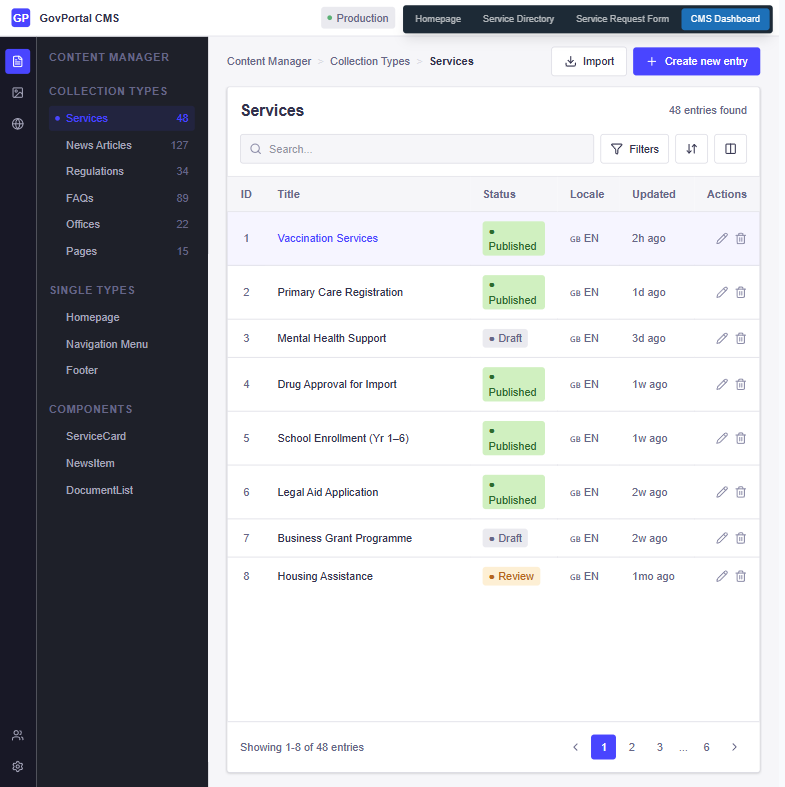Delete the Drug Approval for Import entry
The image size is (785, 787).
[x=741, y=384]
